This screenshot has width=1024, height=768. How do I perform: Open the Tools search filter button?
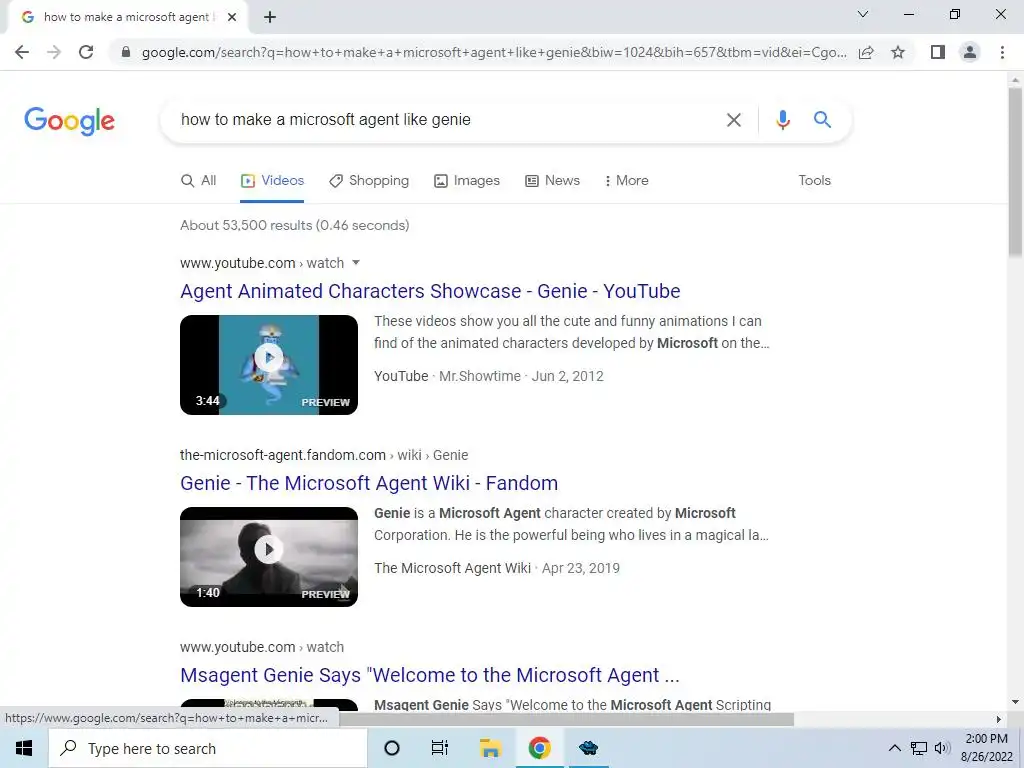[x=814, y=181]
